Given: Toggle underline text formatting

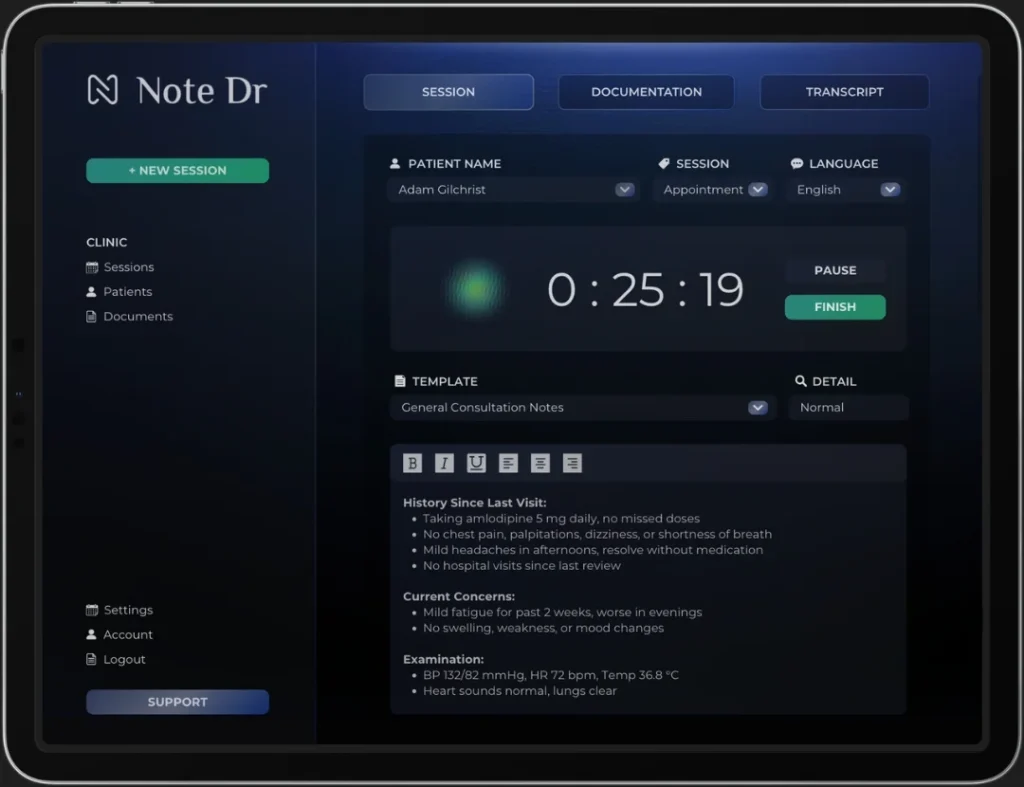Looking at the screenshot, I should [x=476, y=463].
